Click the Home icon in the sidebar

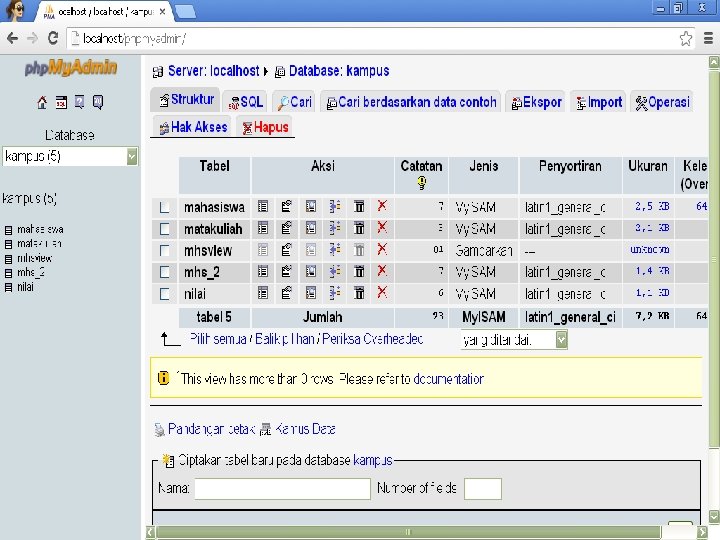pos(42,102)
